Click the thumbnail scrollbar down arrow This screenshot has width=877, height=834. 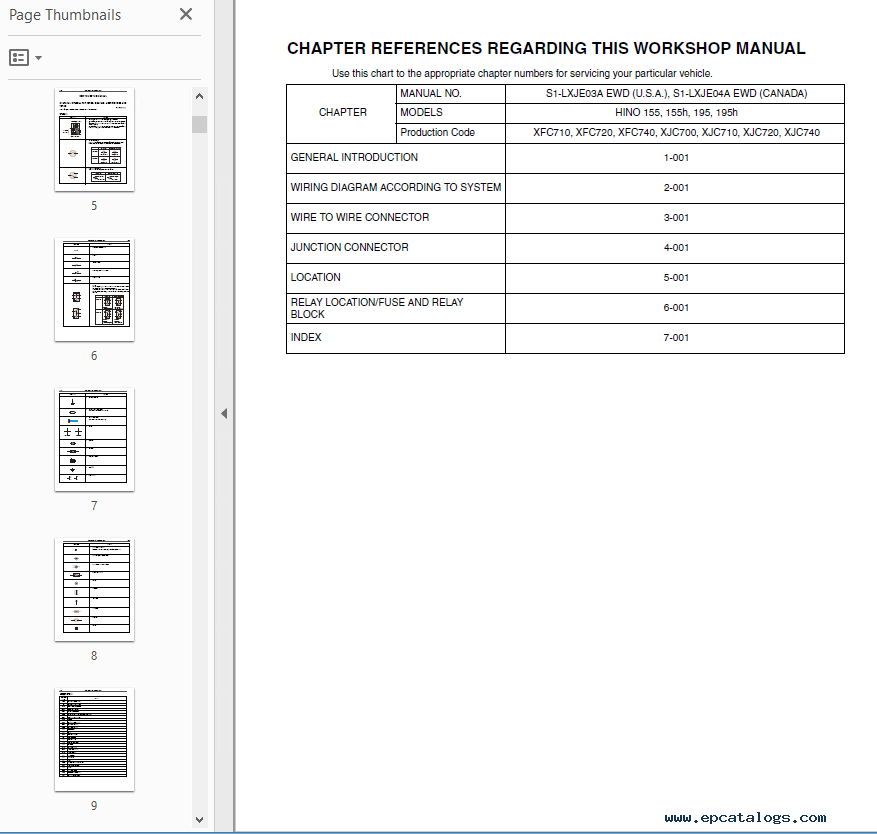pos(199,820)
